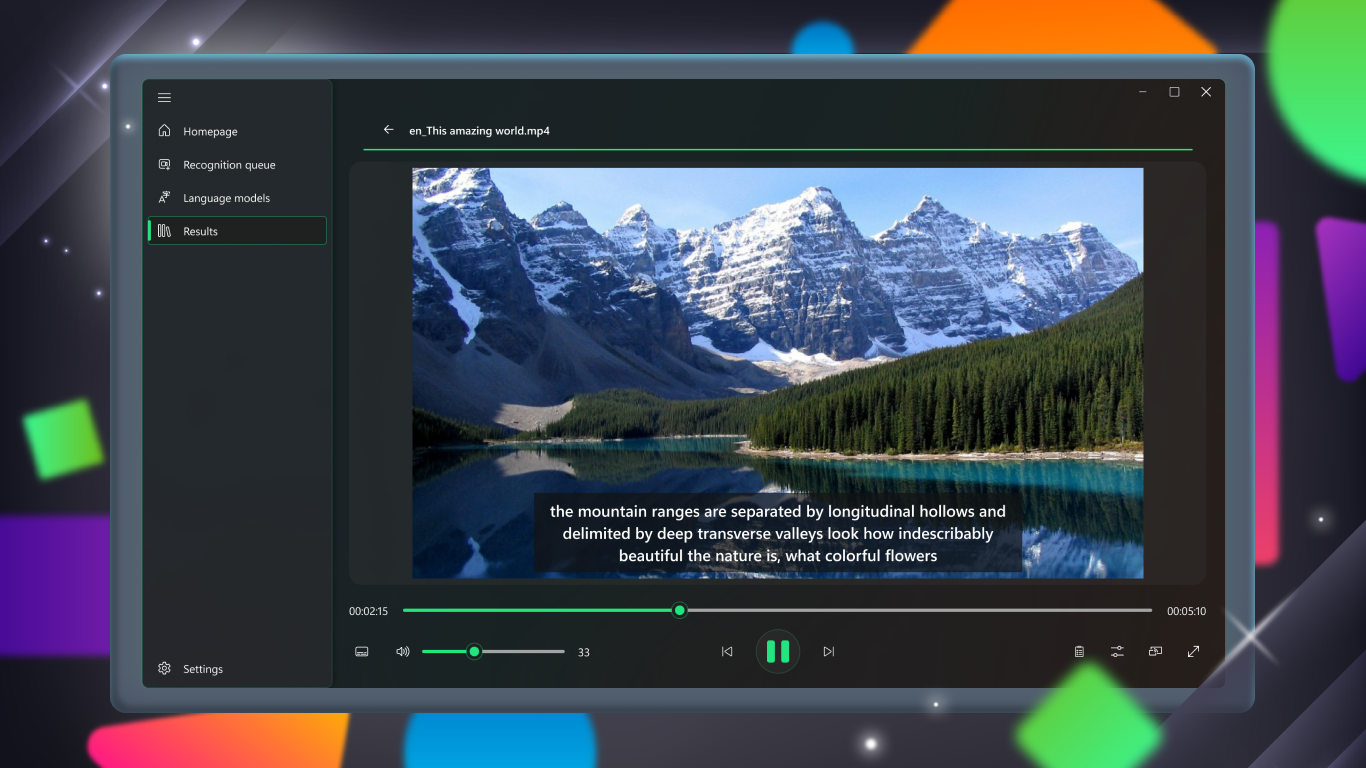Open the transcript list panel
This screenshot has height=768, width=1366.
(1079, 651)
